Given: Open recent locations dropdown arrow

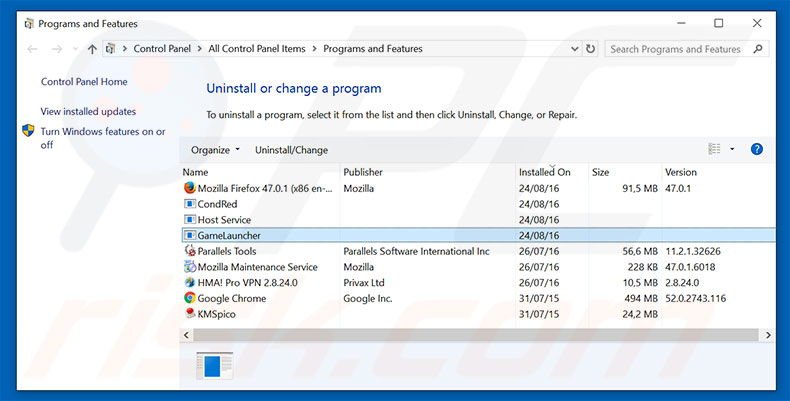Looking at the screenshot, I should (x=76, y=49).
